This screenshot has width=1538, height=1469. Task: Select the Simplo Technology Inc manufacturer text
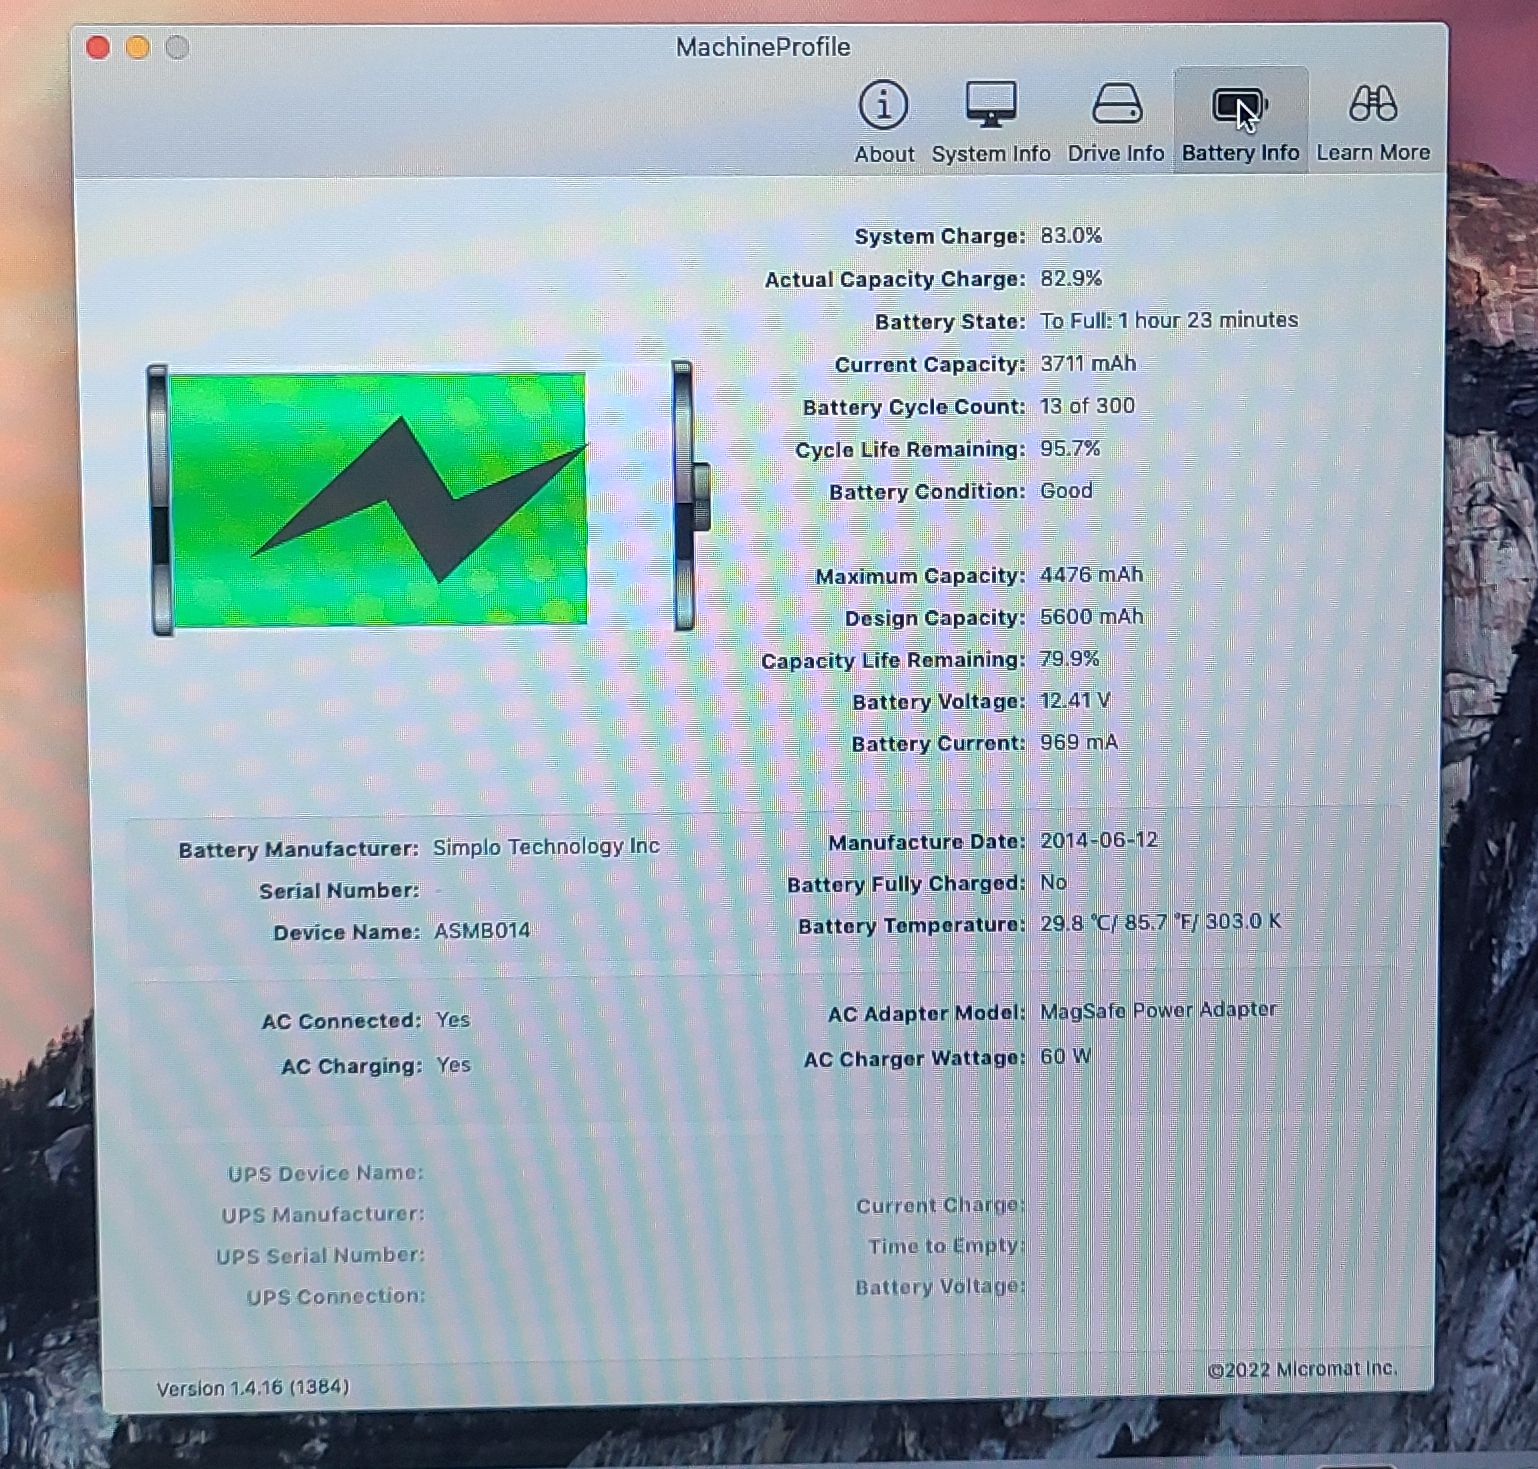545,847
